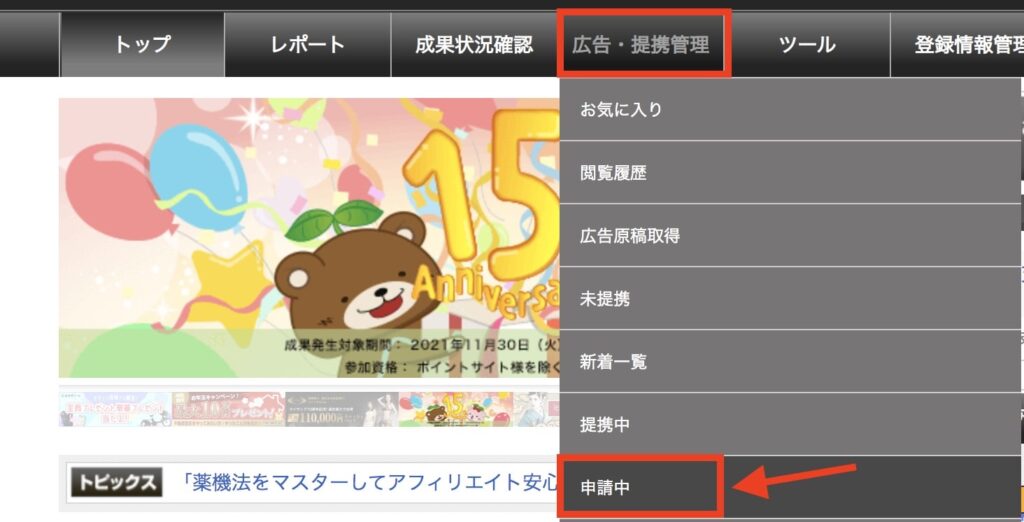
Task: Select 未提携 from the dropdown
Action: coord(790,299)
